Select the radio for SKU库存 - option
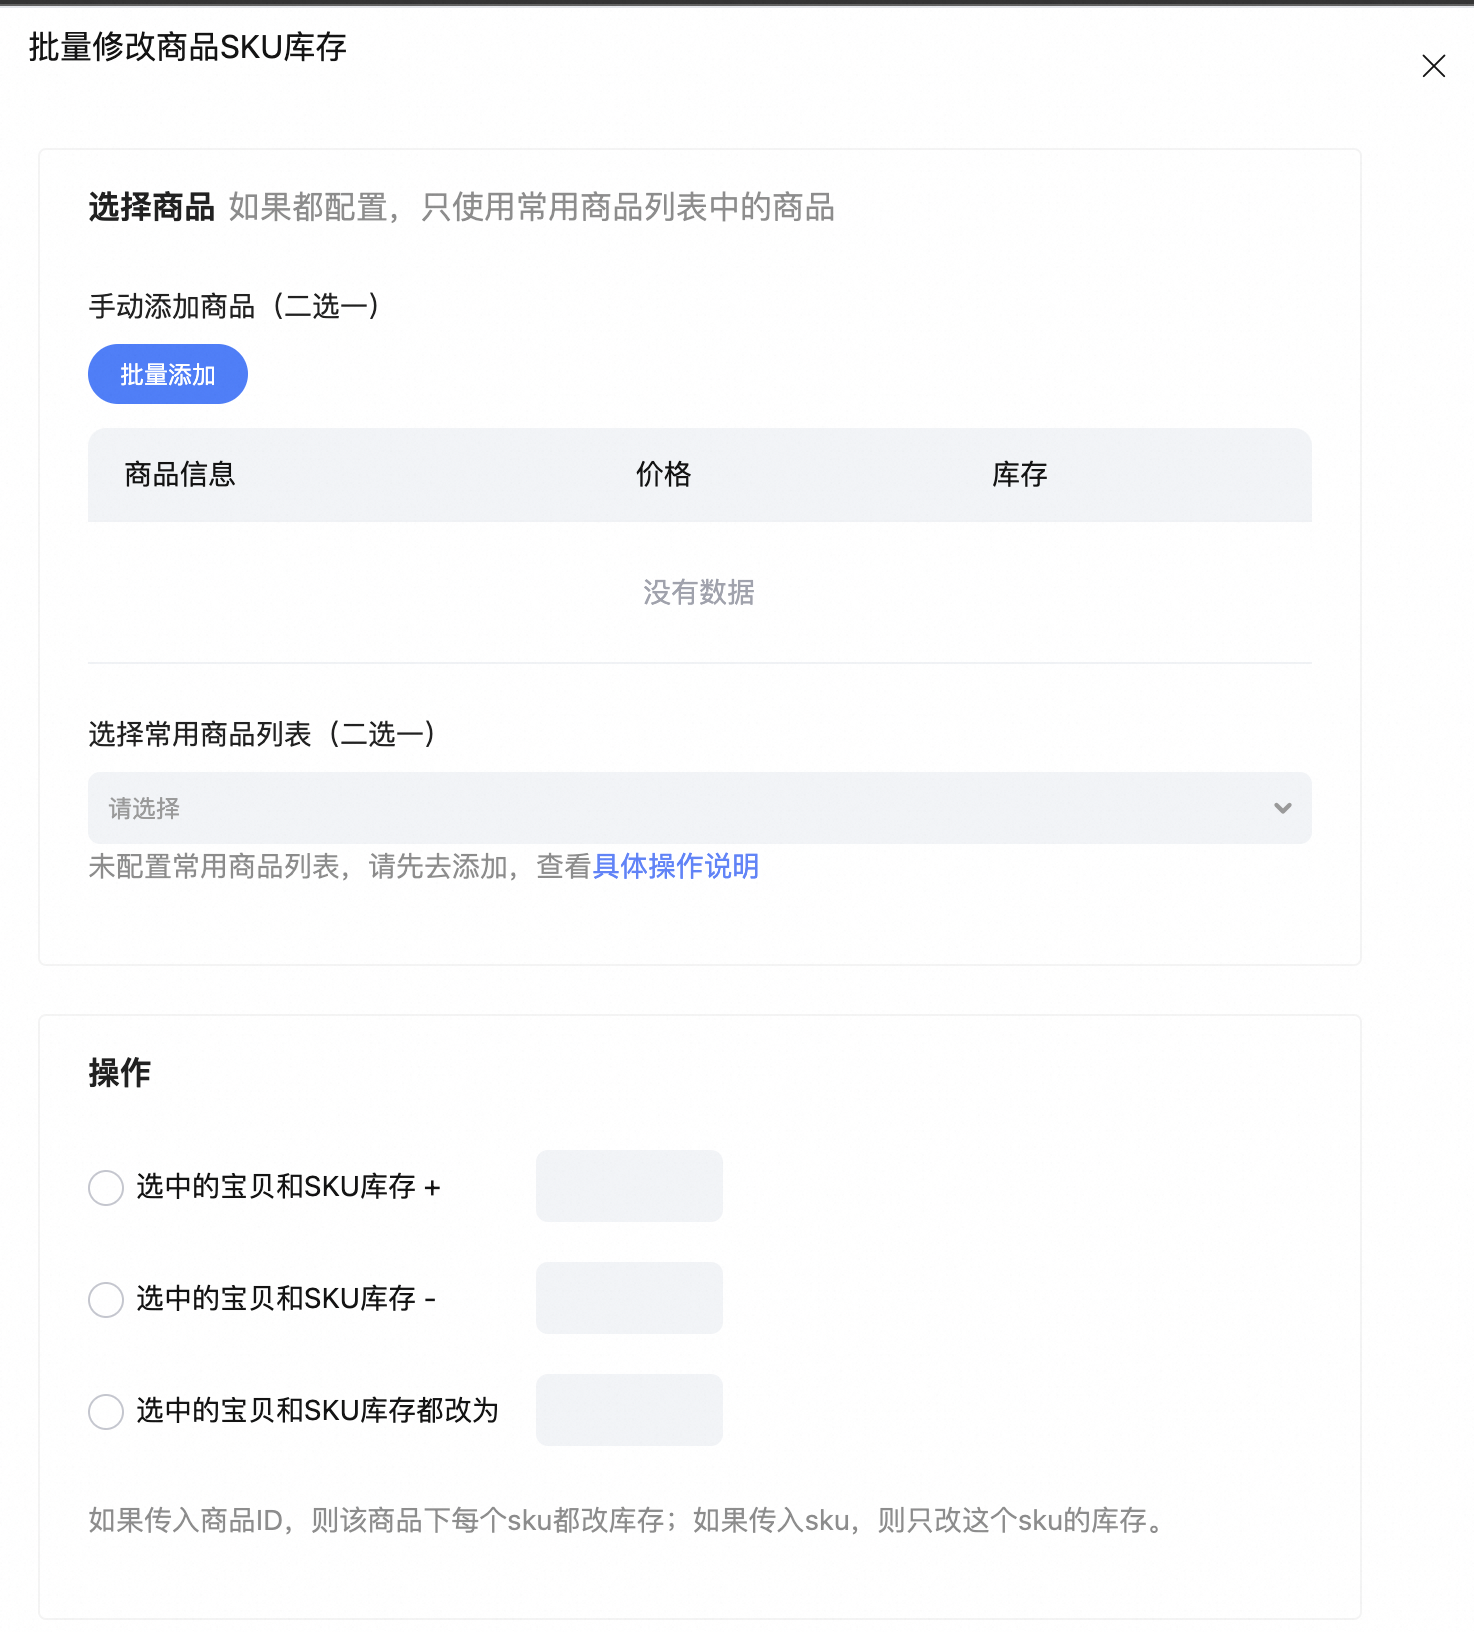The height and width of the screenshot is (1632, 1474). [x=106, y=1300]
